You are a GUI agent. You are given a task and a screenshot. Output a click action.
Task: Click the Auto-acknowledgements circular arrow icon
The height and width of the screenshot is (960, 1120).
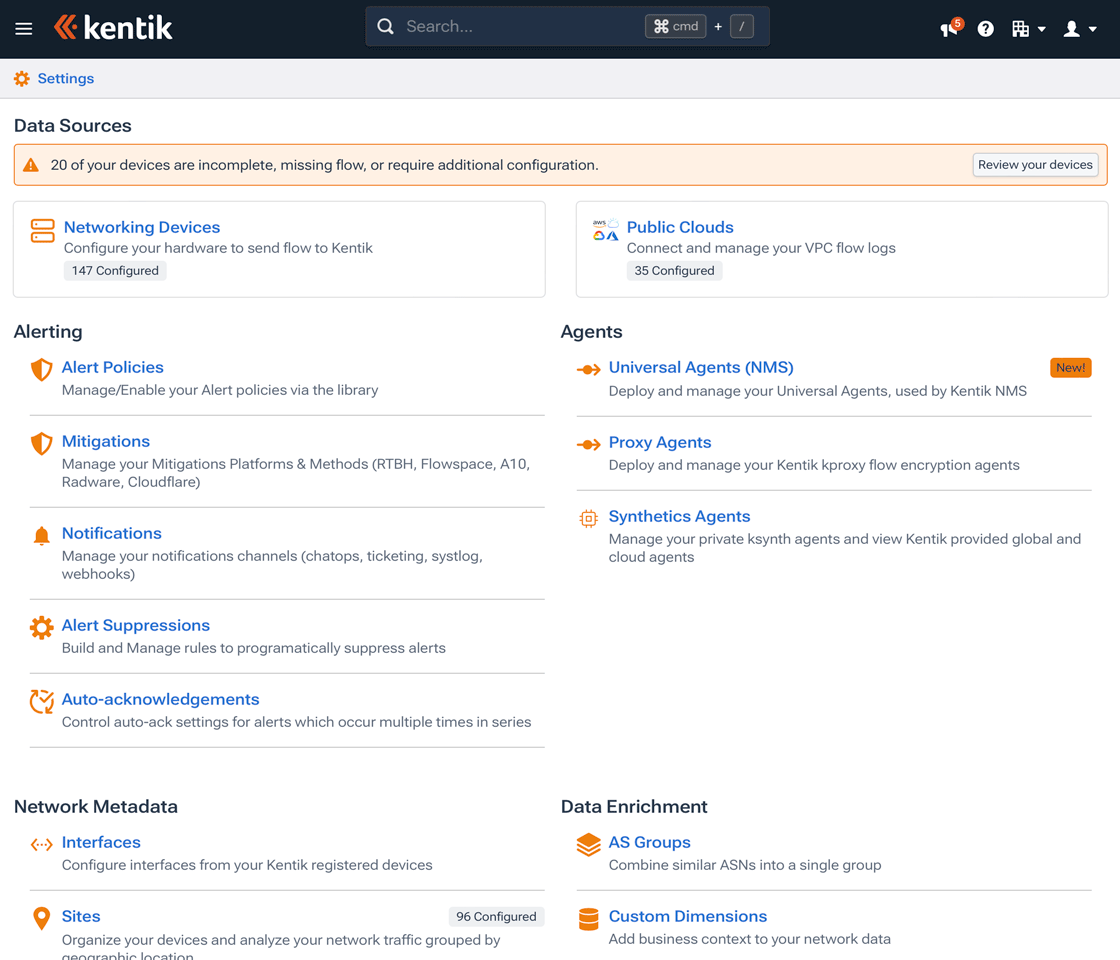click(41, 701)
